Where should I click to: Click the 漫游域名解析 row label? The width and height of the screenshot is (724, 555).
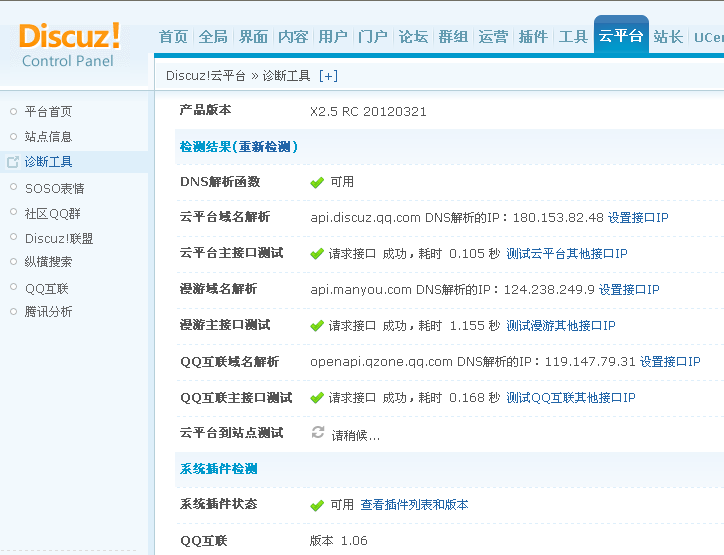[218, 289]
